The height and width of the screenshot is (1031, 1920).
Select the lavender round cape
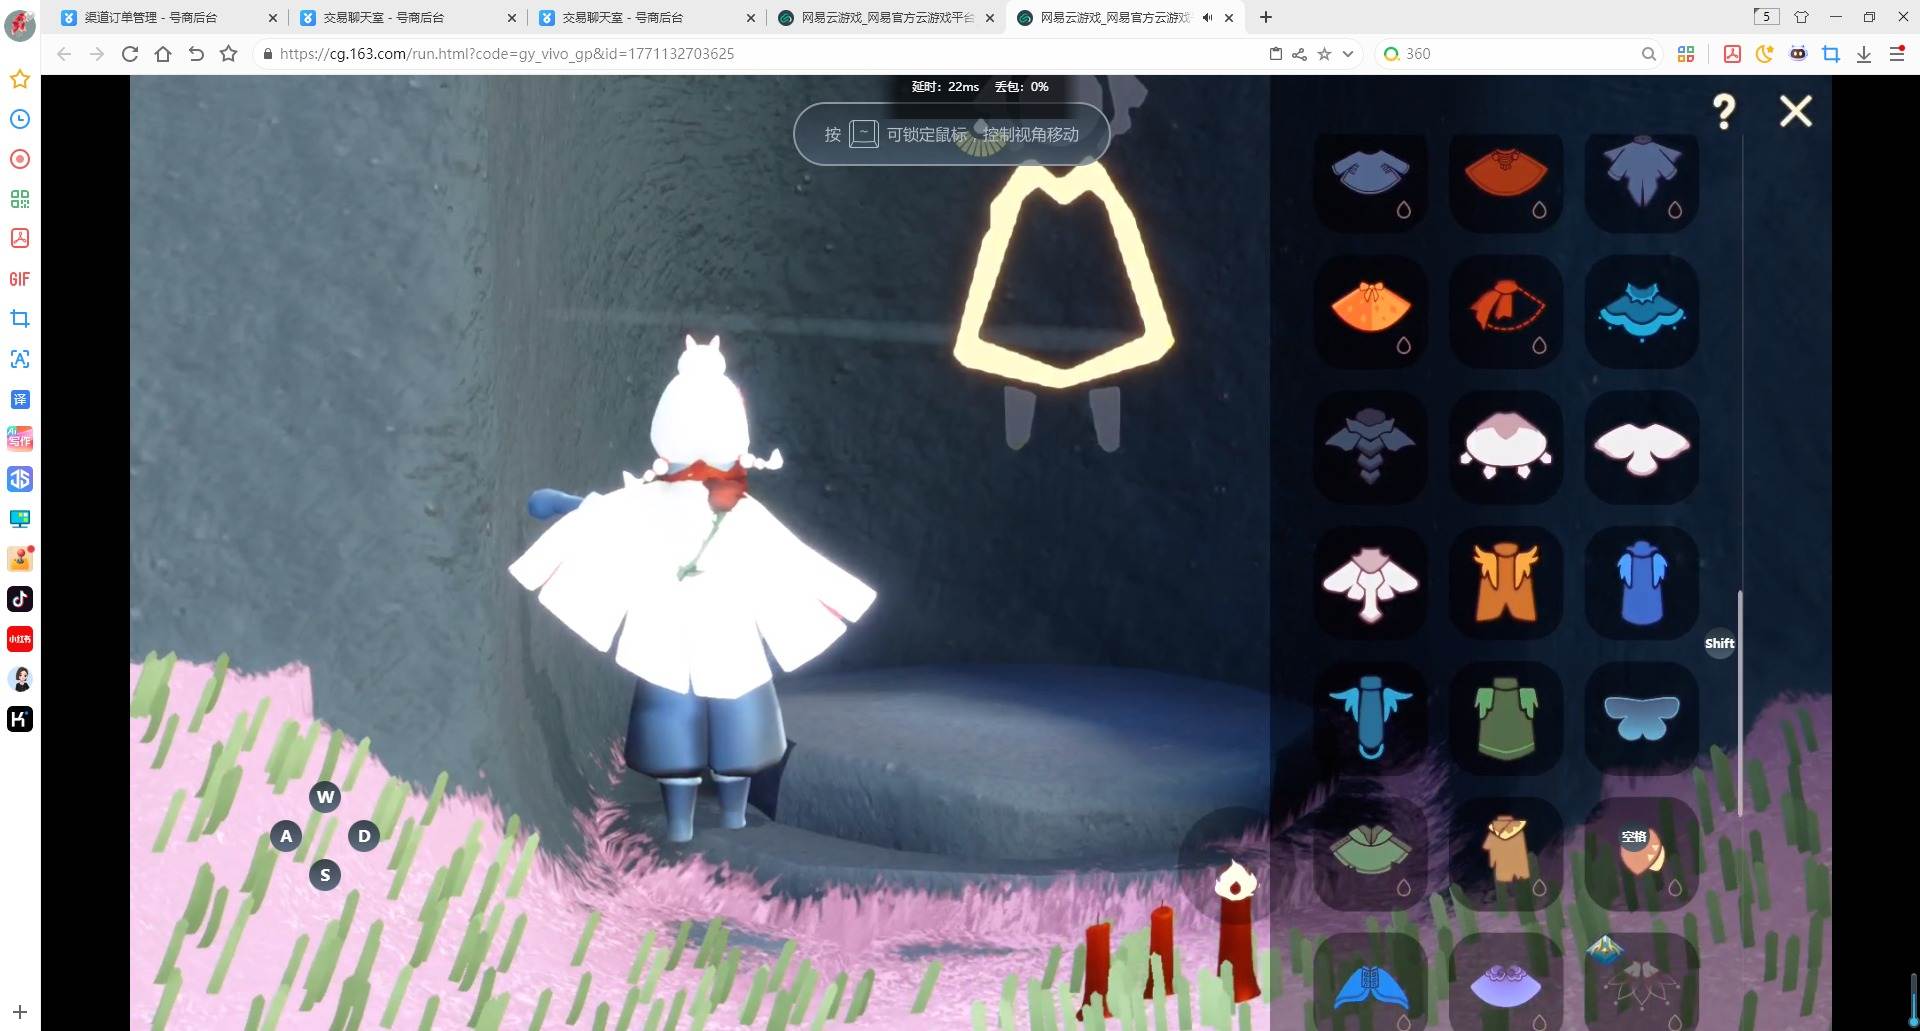1506,982
